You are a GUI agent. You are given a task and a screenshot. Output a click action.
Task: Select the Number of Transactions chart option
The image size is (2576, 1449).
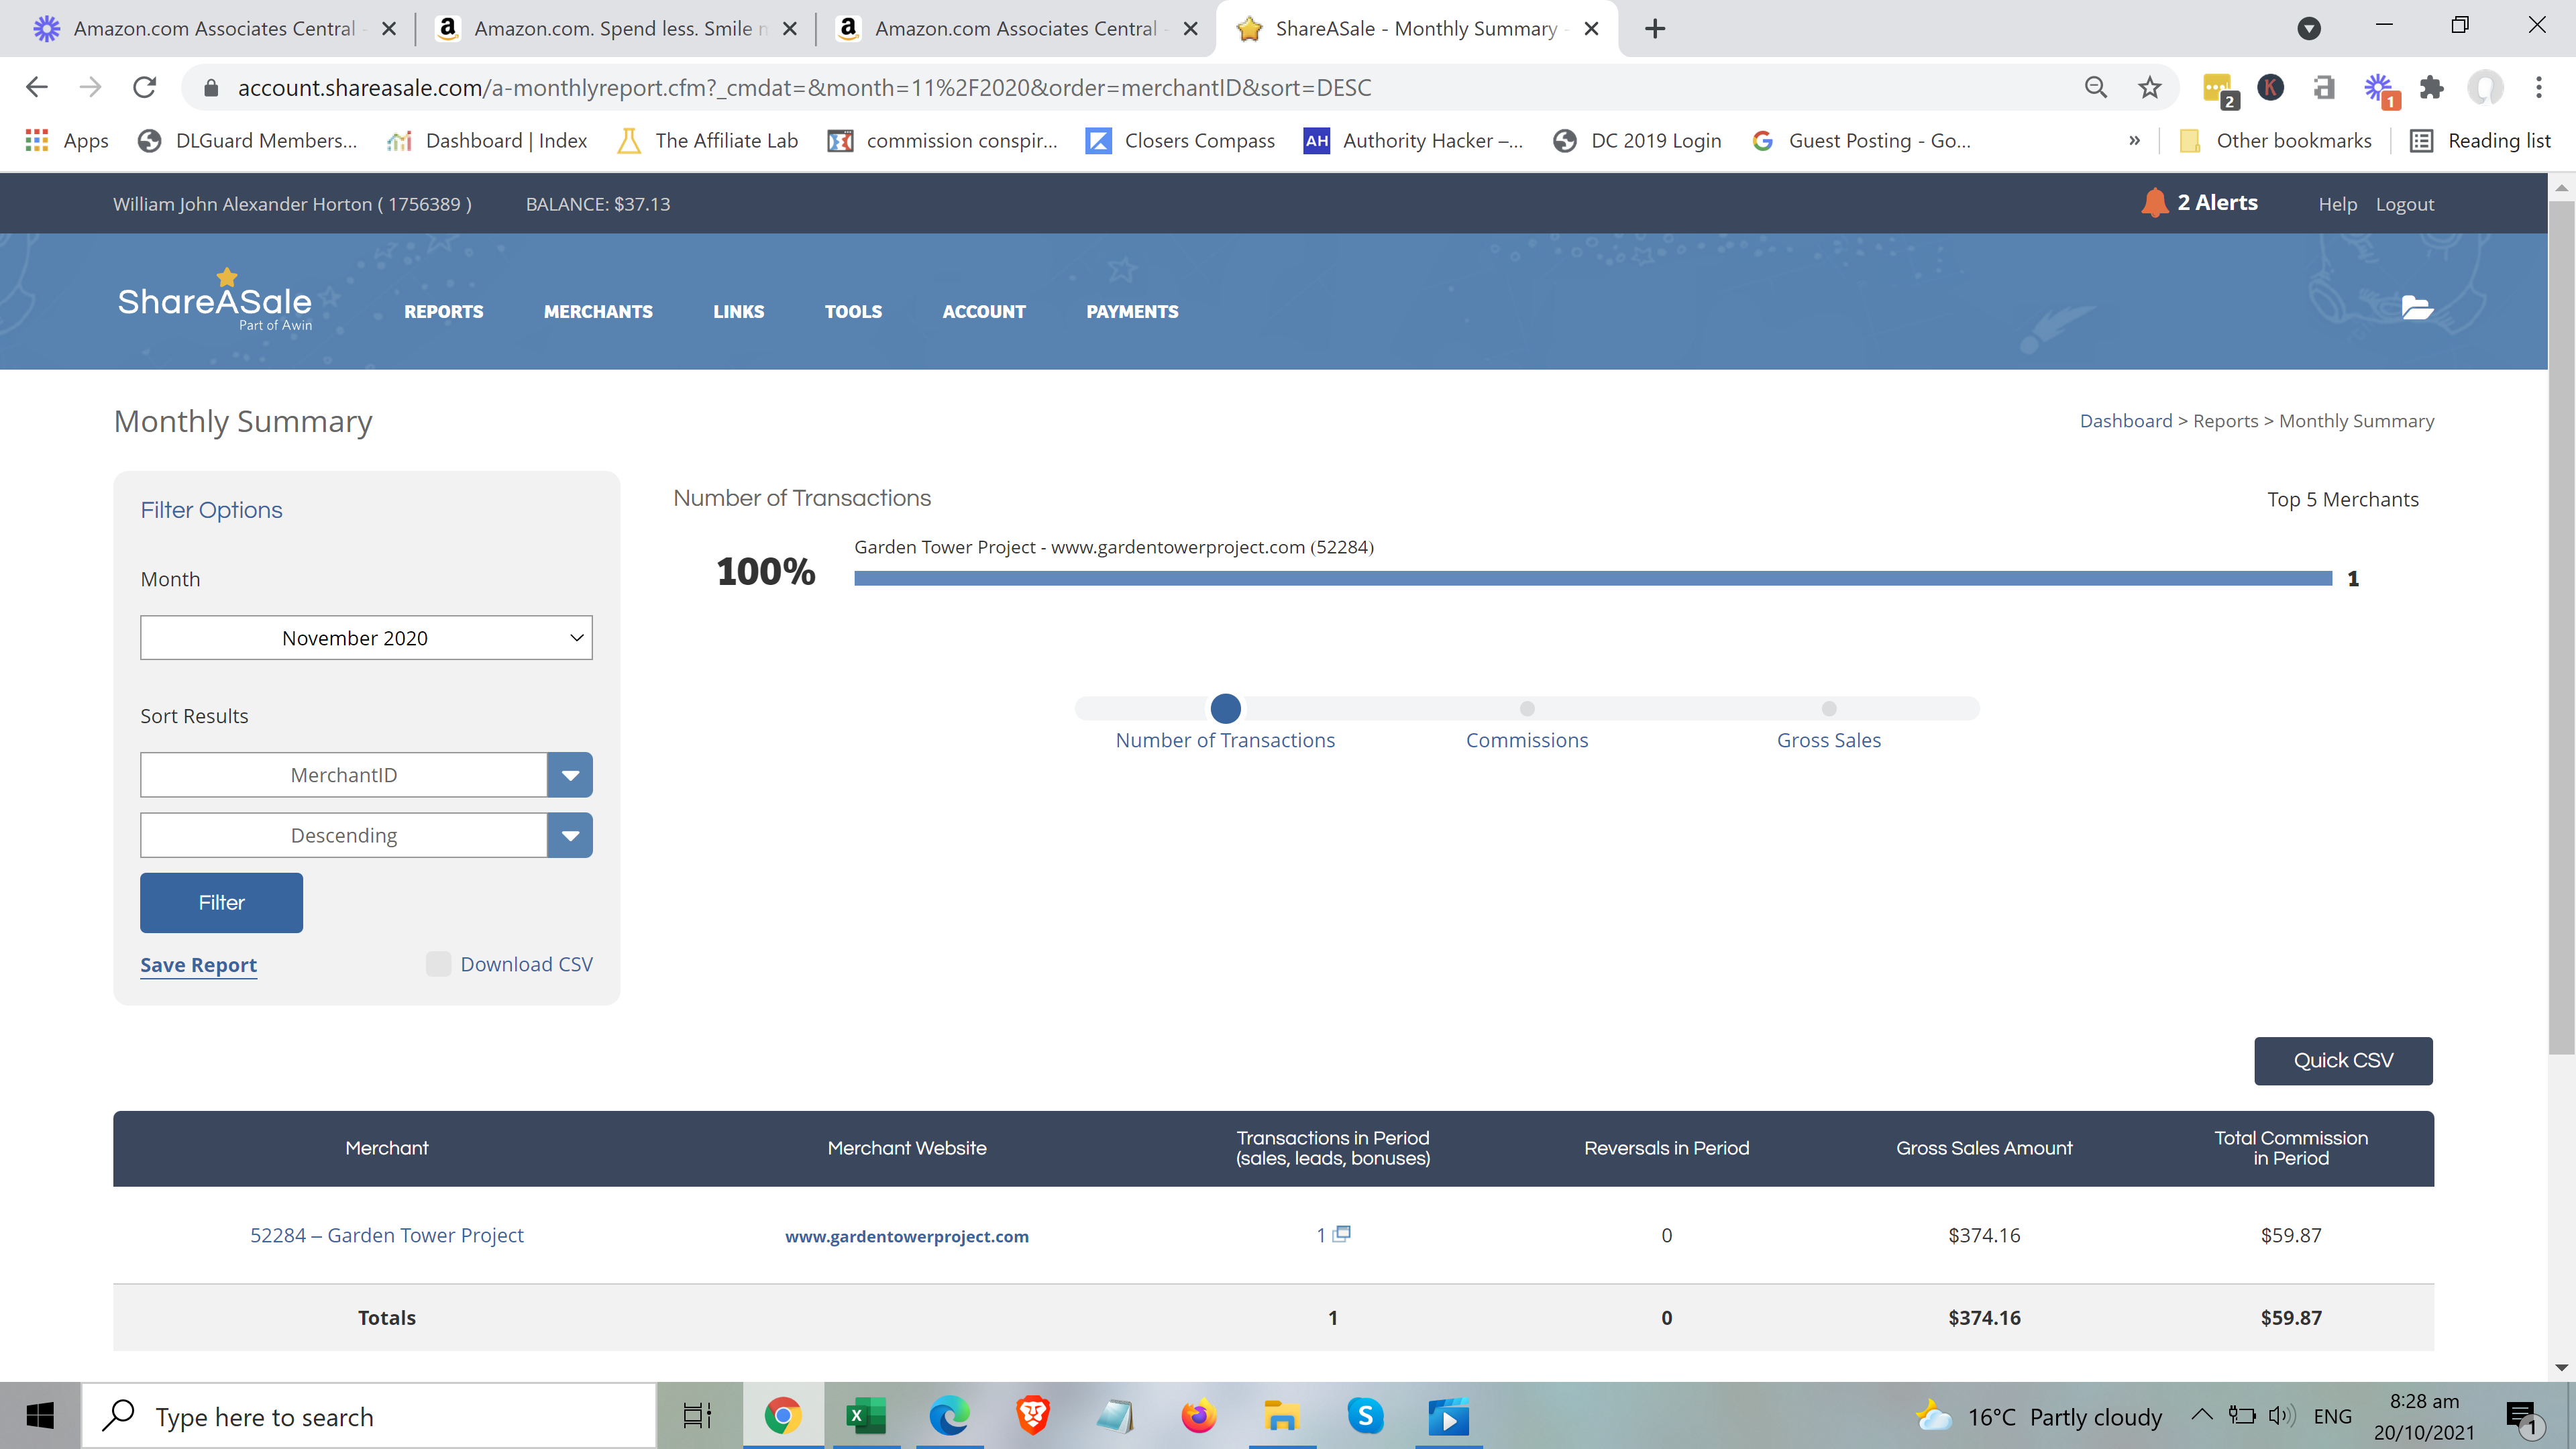pyautogui.click(x=1225, y=708)
